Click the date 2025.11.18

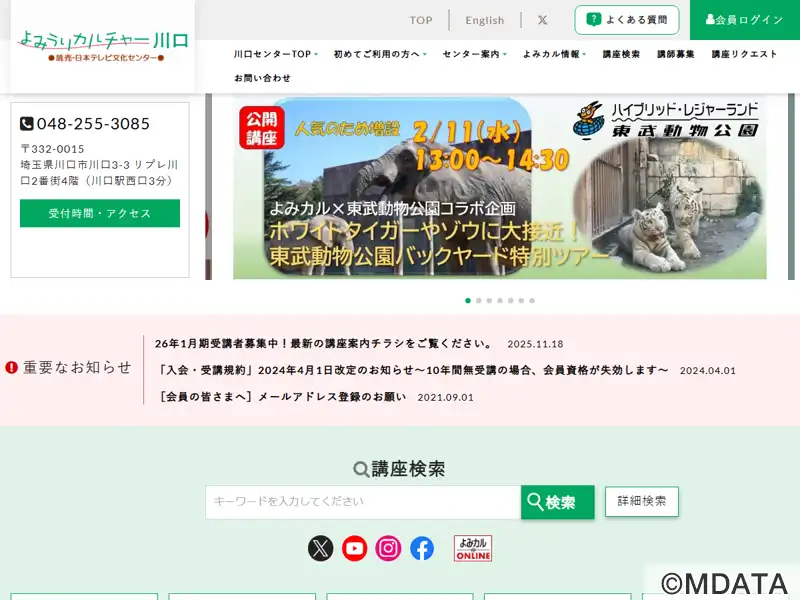pyautogui.click(x=535, y=344)
